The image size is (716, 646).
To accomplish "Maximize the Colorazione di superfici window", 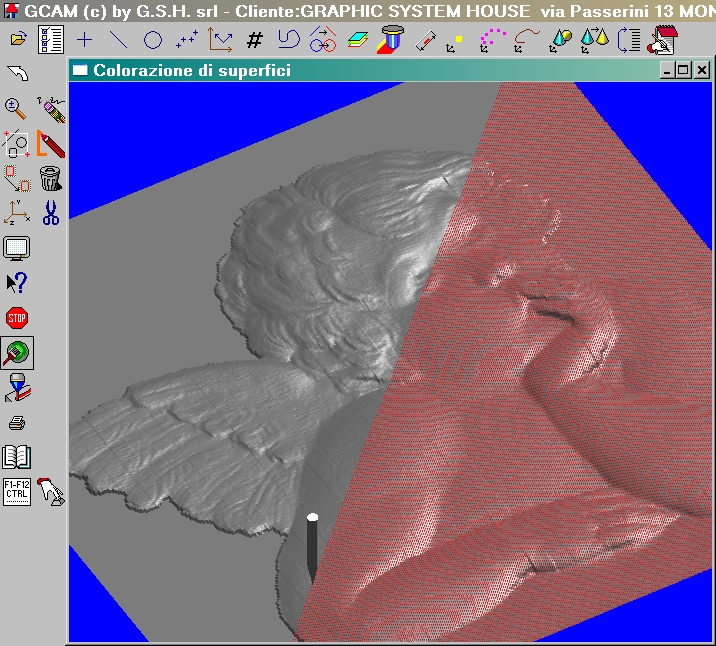I will [x=684, y=71].
